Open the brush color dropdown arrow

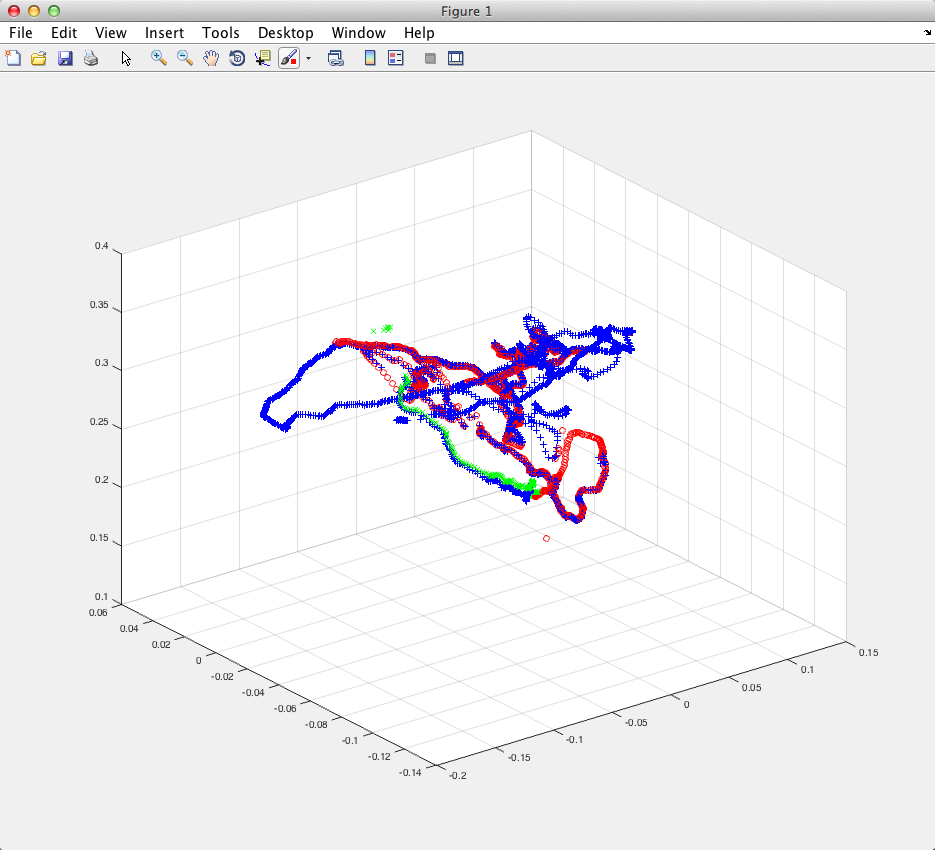308,58
